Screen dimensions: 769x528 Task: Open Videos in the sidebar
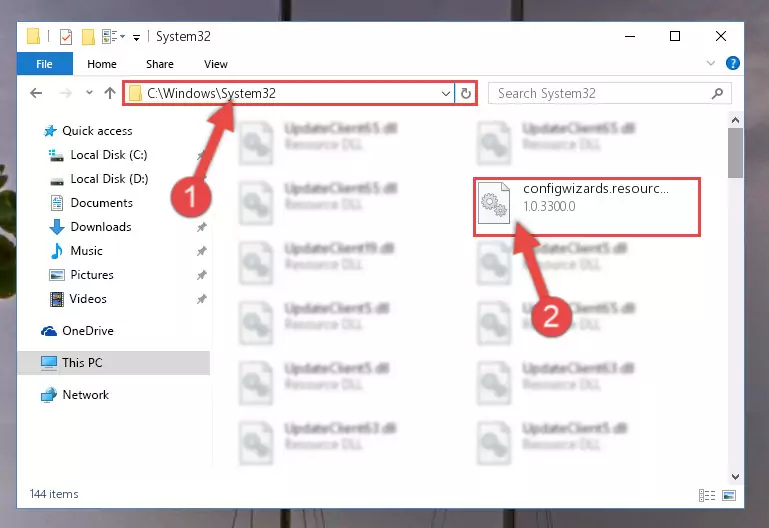point(88,299)
